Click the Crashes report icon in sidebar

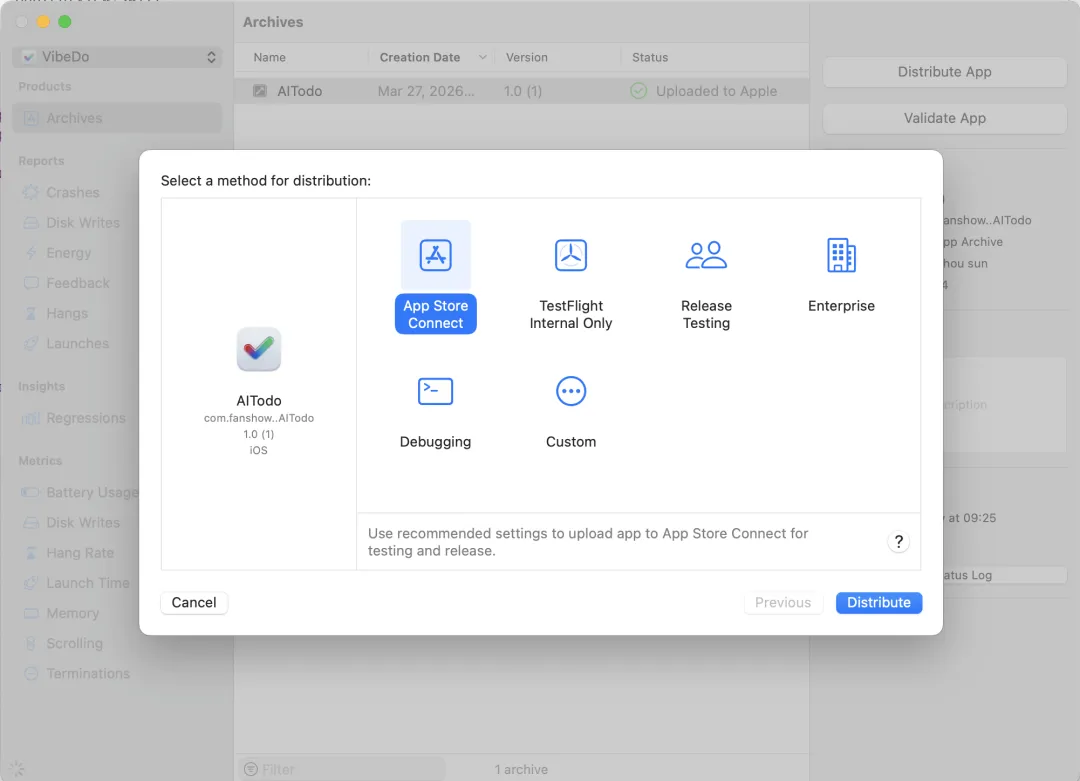pyautogui.click(x=31, y=192)
